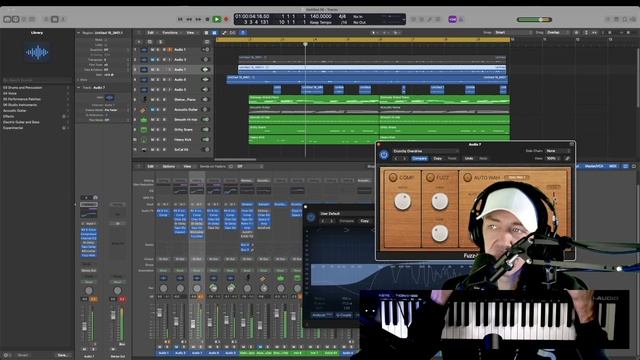
Task: Toggle the FUZZ pedal on/off button
Action: 430,178
